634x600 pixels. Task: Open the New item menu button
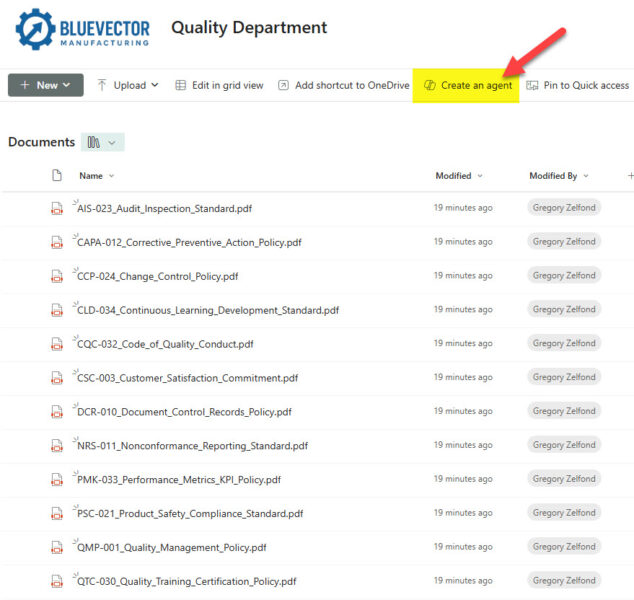tap(46, 85)
